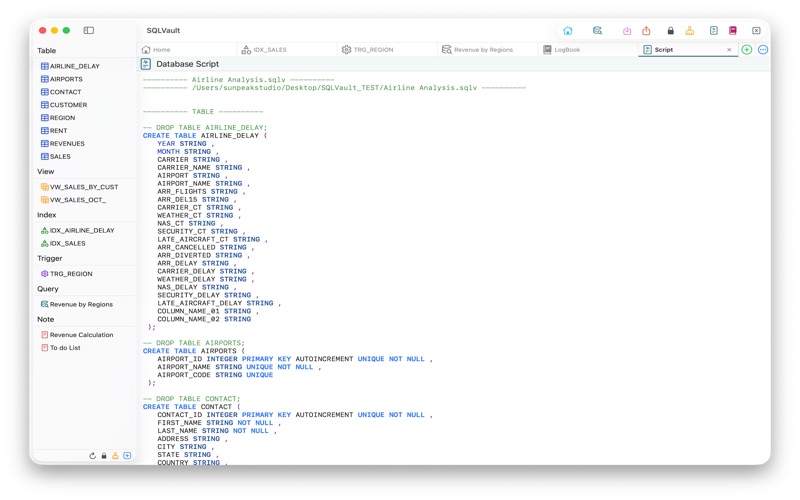Click the CREATE TABLE AIRLINE_DELAY line
Viewport: 800px width, 500px height.
pyautogui.click(x=205, y=136)
